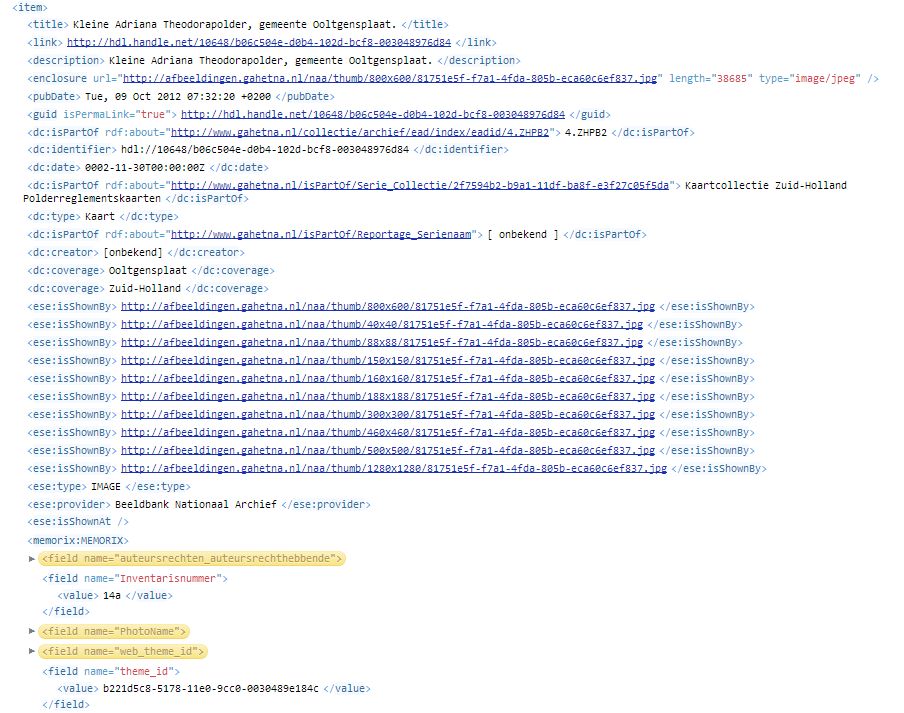Open the 150x150 thumbnail URL
Screen dimensions: 904x713
[388, 360]
